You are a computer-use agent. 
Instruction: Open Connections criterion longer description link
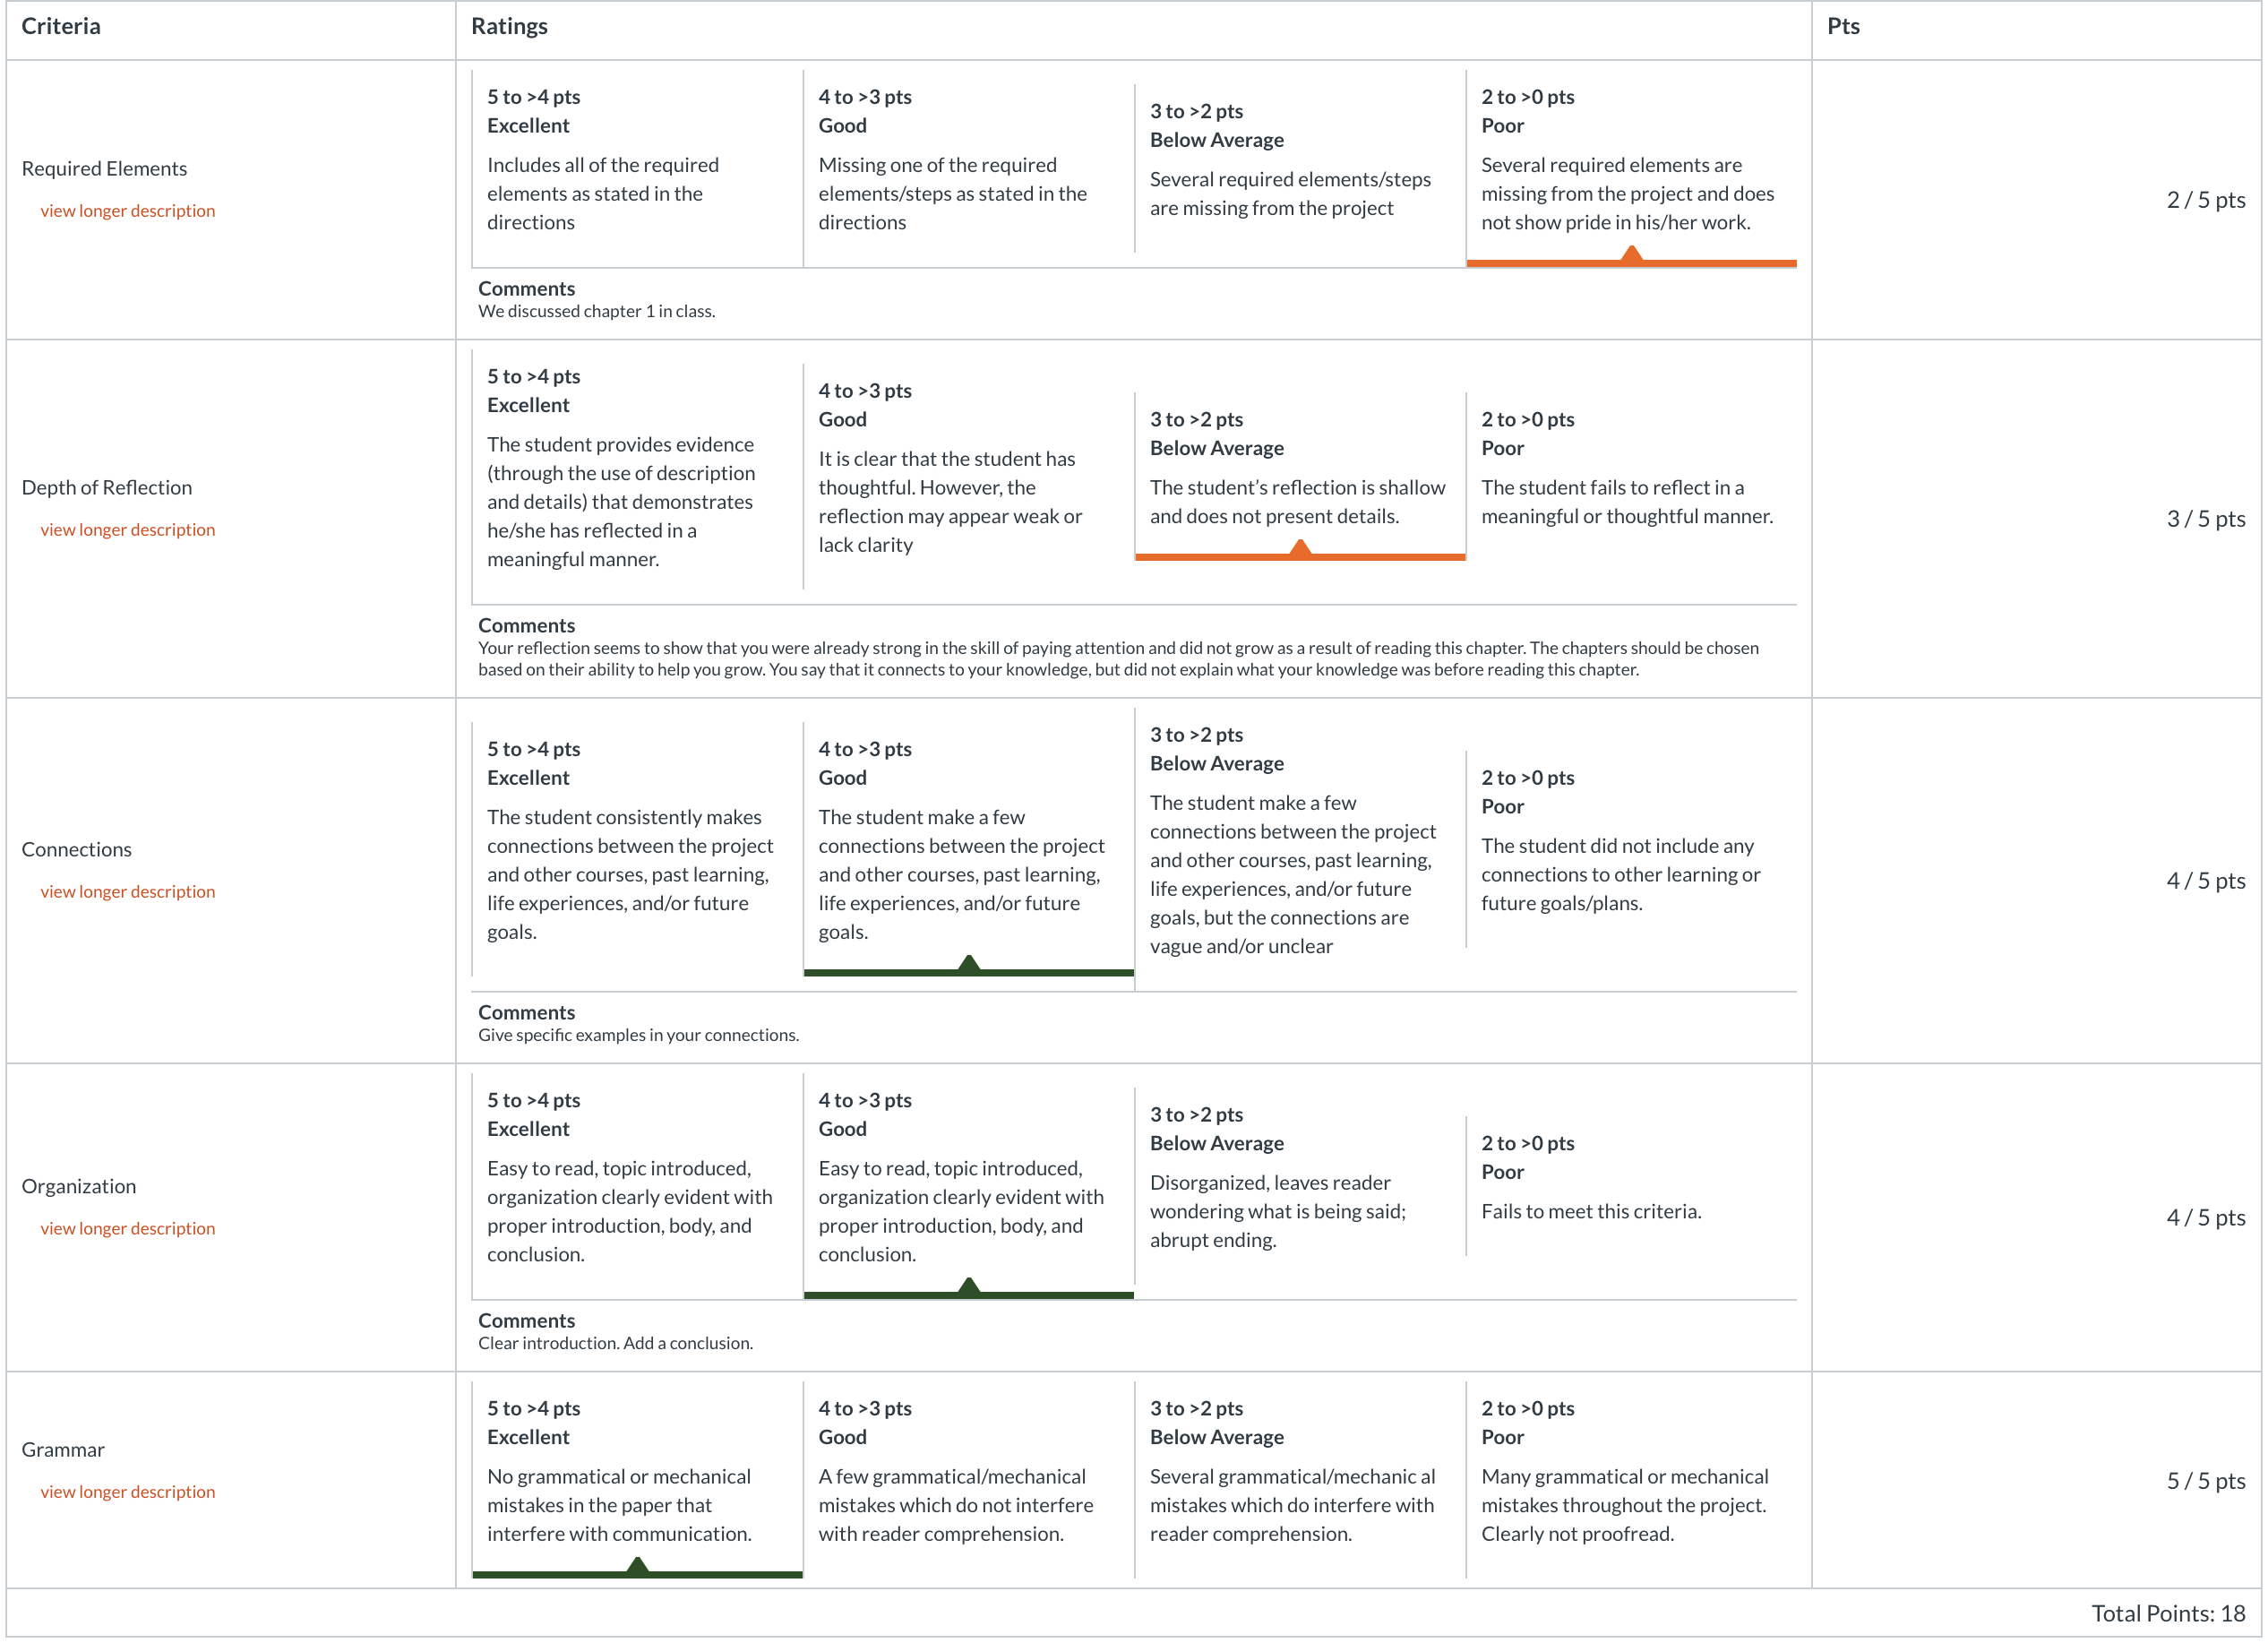pyautogui.click(x=127, y=892)
